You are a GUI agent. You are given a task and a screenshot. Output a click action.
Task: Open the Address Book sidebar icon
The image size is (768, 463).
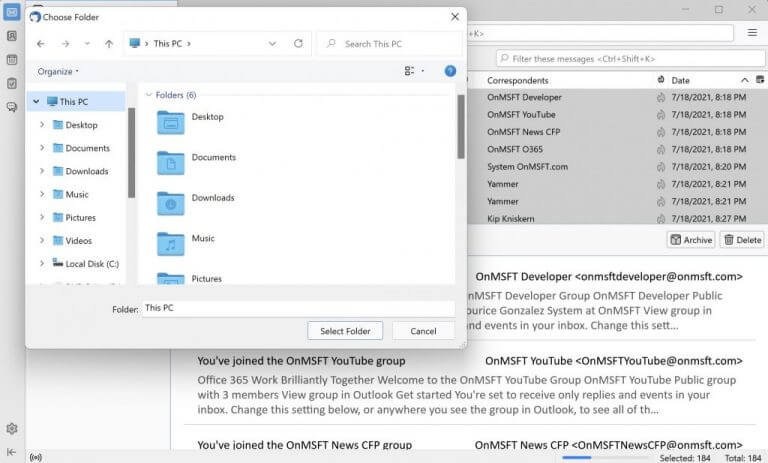12,36
